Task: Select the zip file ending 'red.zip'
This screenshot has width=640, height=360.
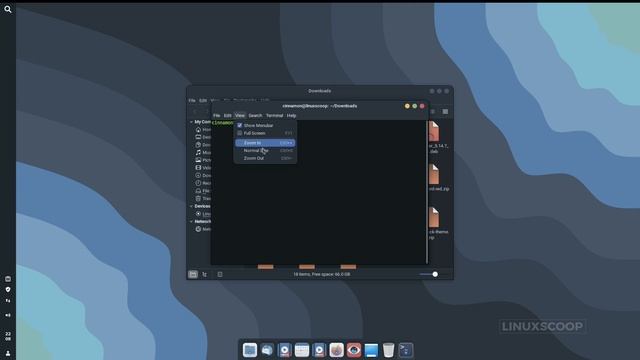Action: pyautogui.click(x=433, y=175)
